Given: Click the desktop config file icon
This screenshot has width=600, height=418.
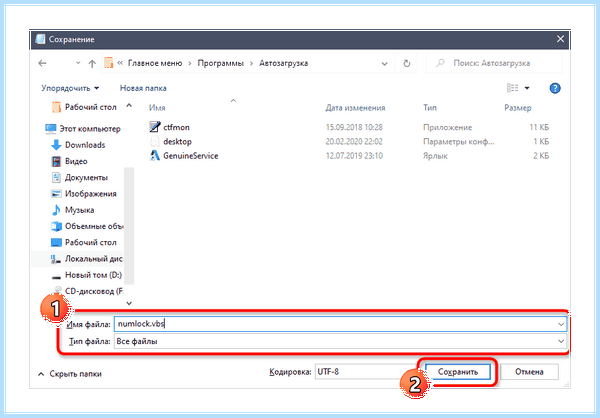Looking at the screenshot, I should [154, 141].
